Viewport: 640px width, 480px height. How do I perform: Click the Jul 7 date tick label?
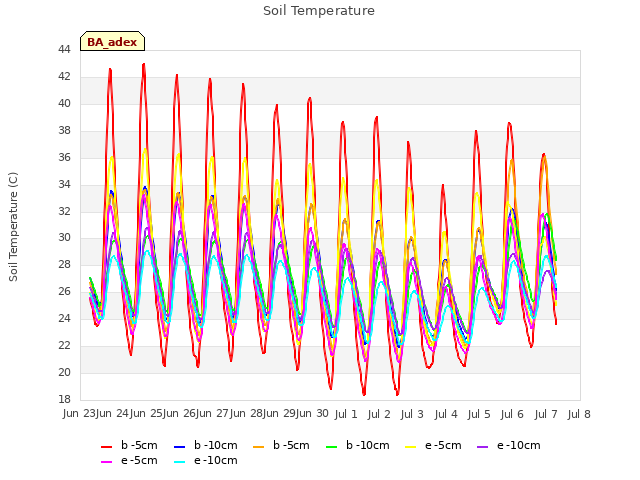click(546, 414)
